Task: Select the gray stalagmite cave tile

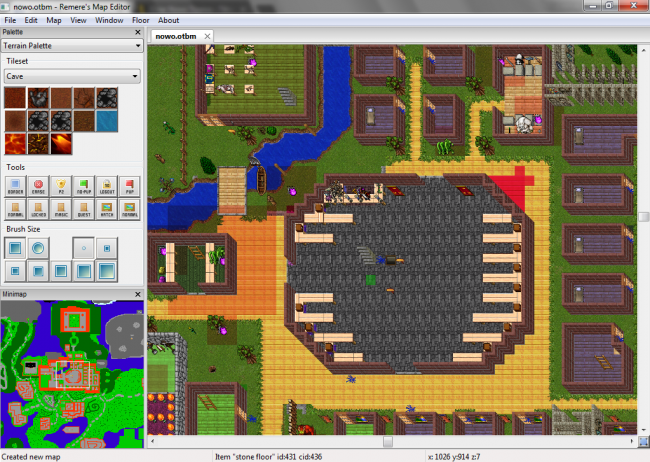Action: pyautogui.click(x=38, y=98)
